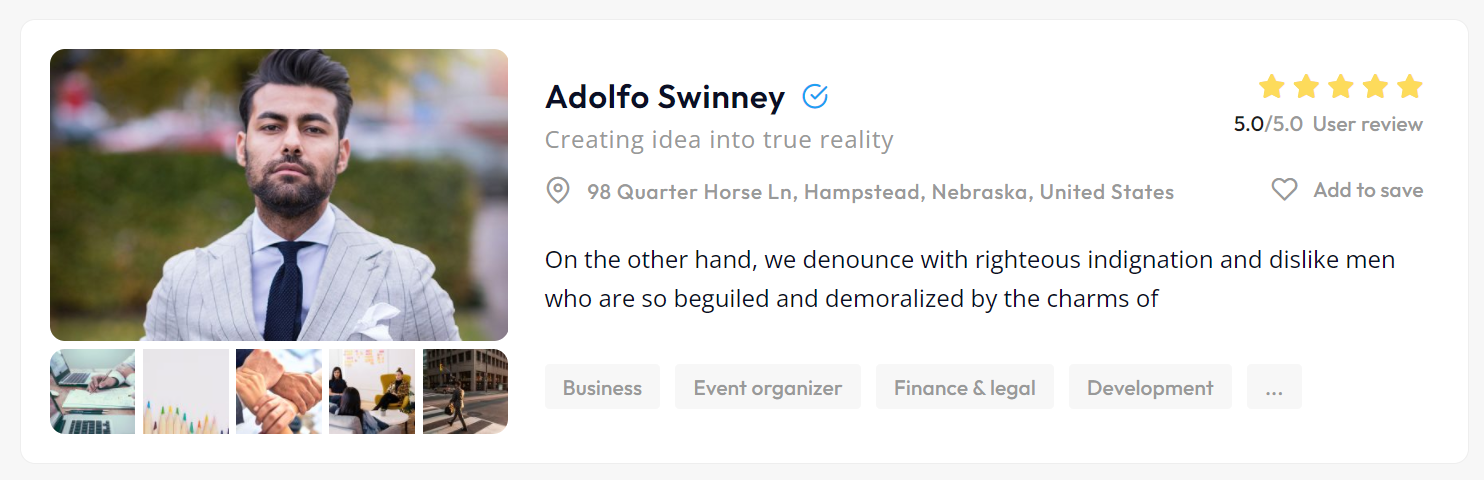The width and height of the screenshot is (1484, 480).
Task: View the street building thumbnail
Action: point(465,391)
